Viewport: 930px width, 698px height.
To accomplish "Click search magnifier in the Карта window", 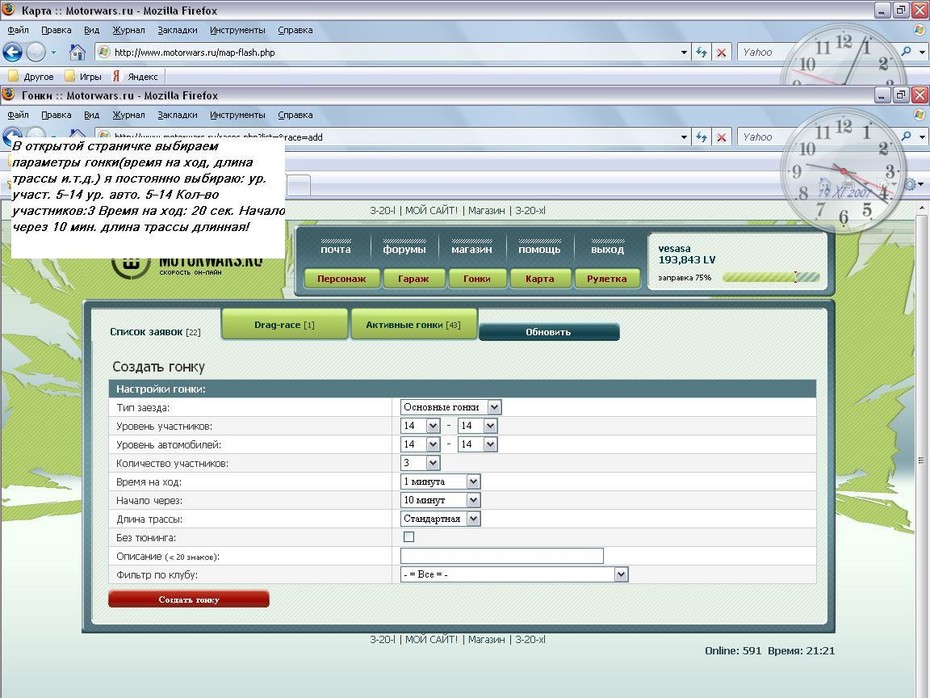I will 906,52.
